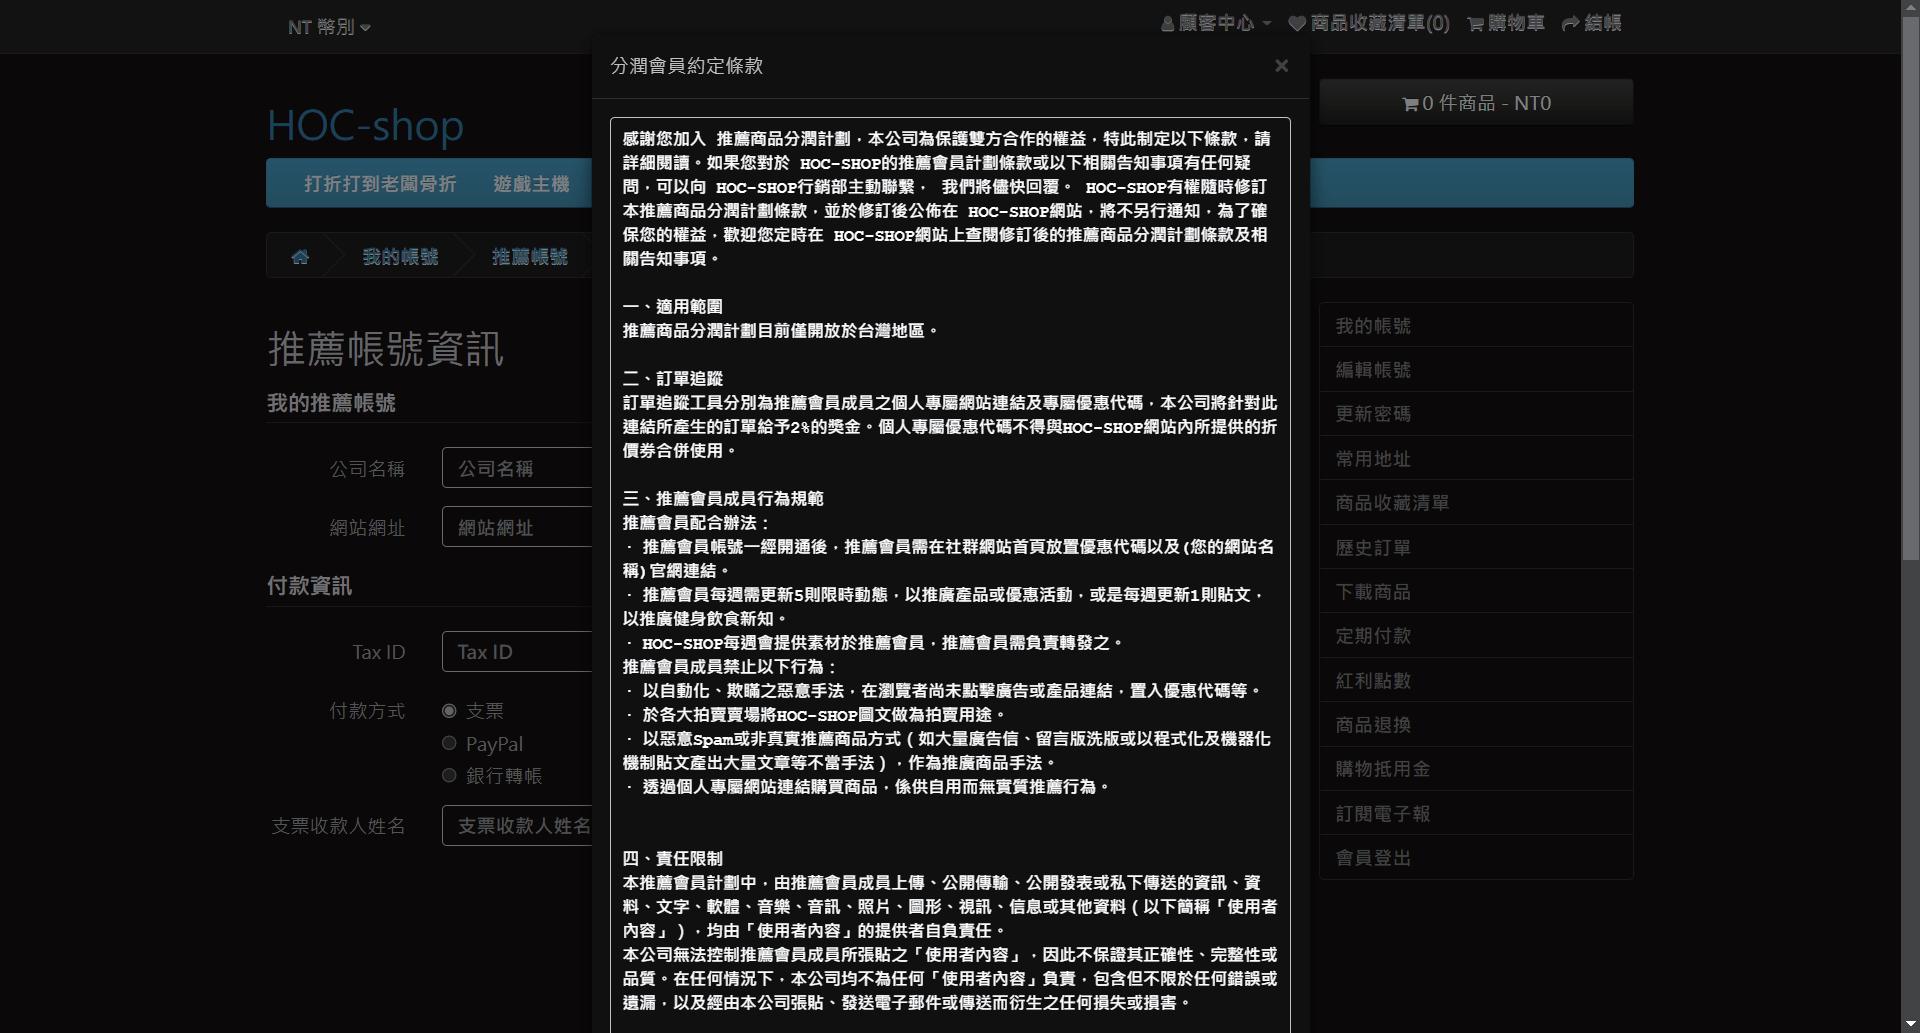Close the 分潤會員約定條款 dialog
This screenshot has height=1033, width=1920.
1281,66
